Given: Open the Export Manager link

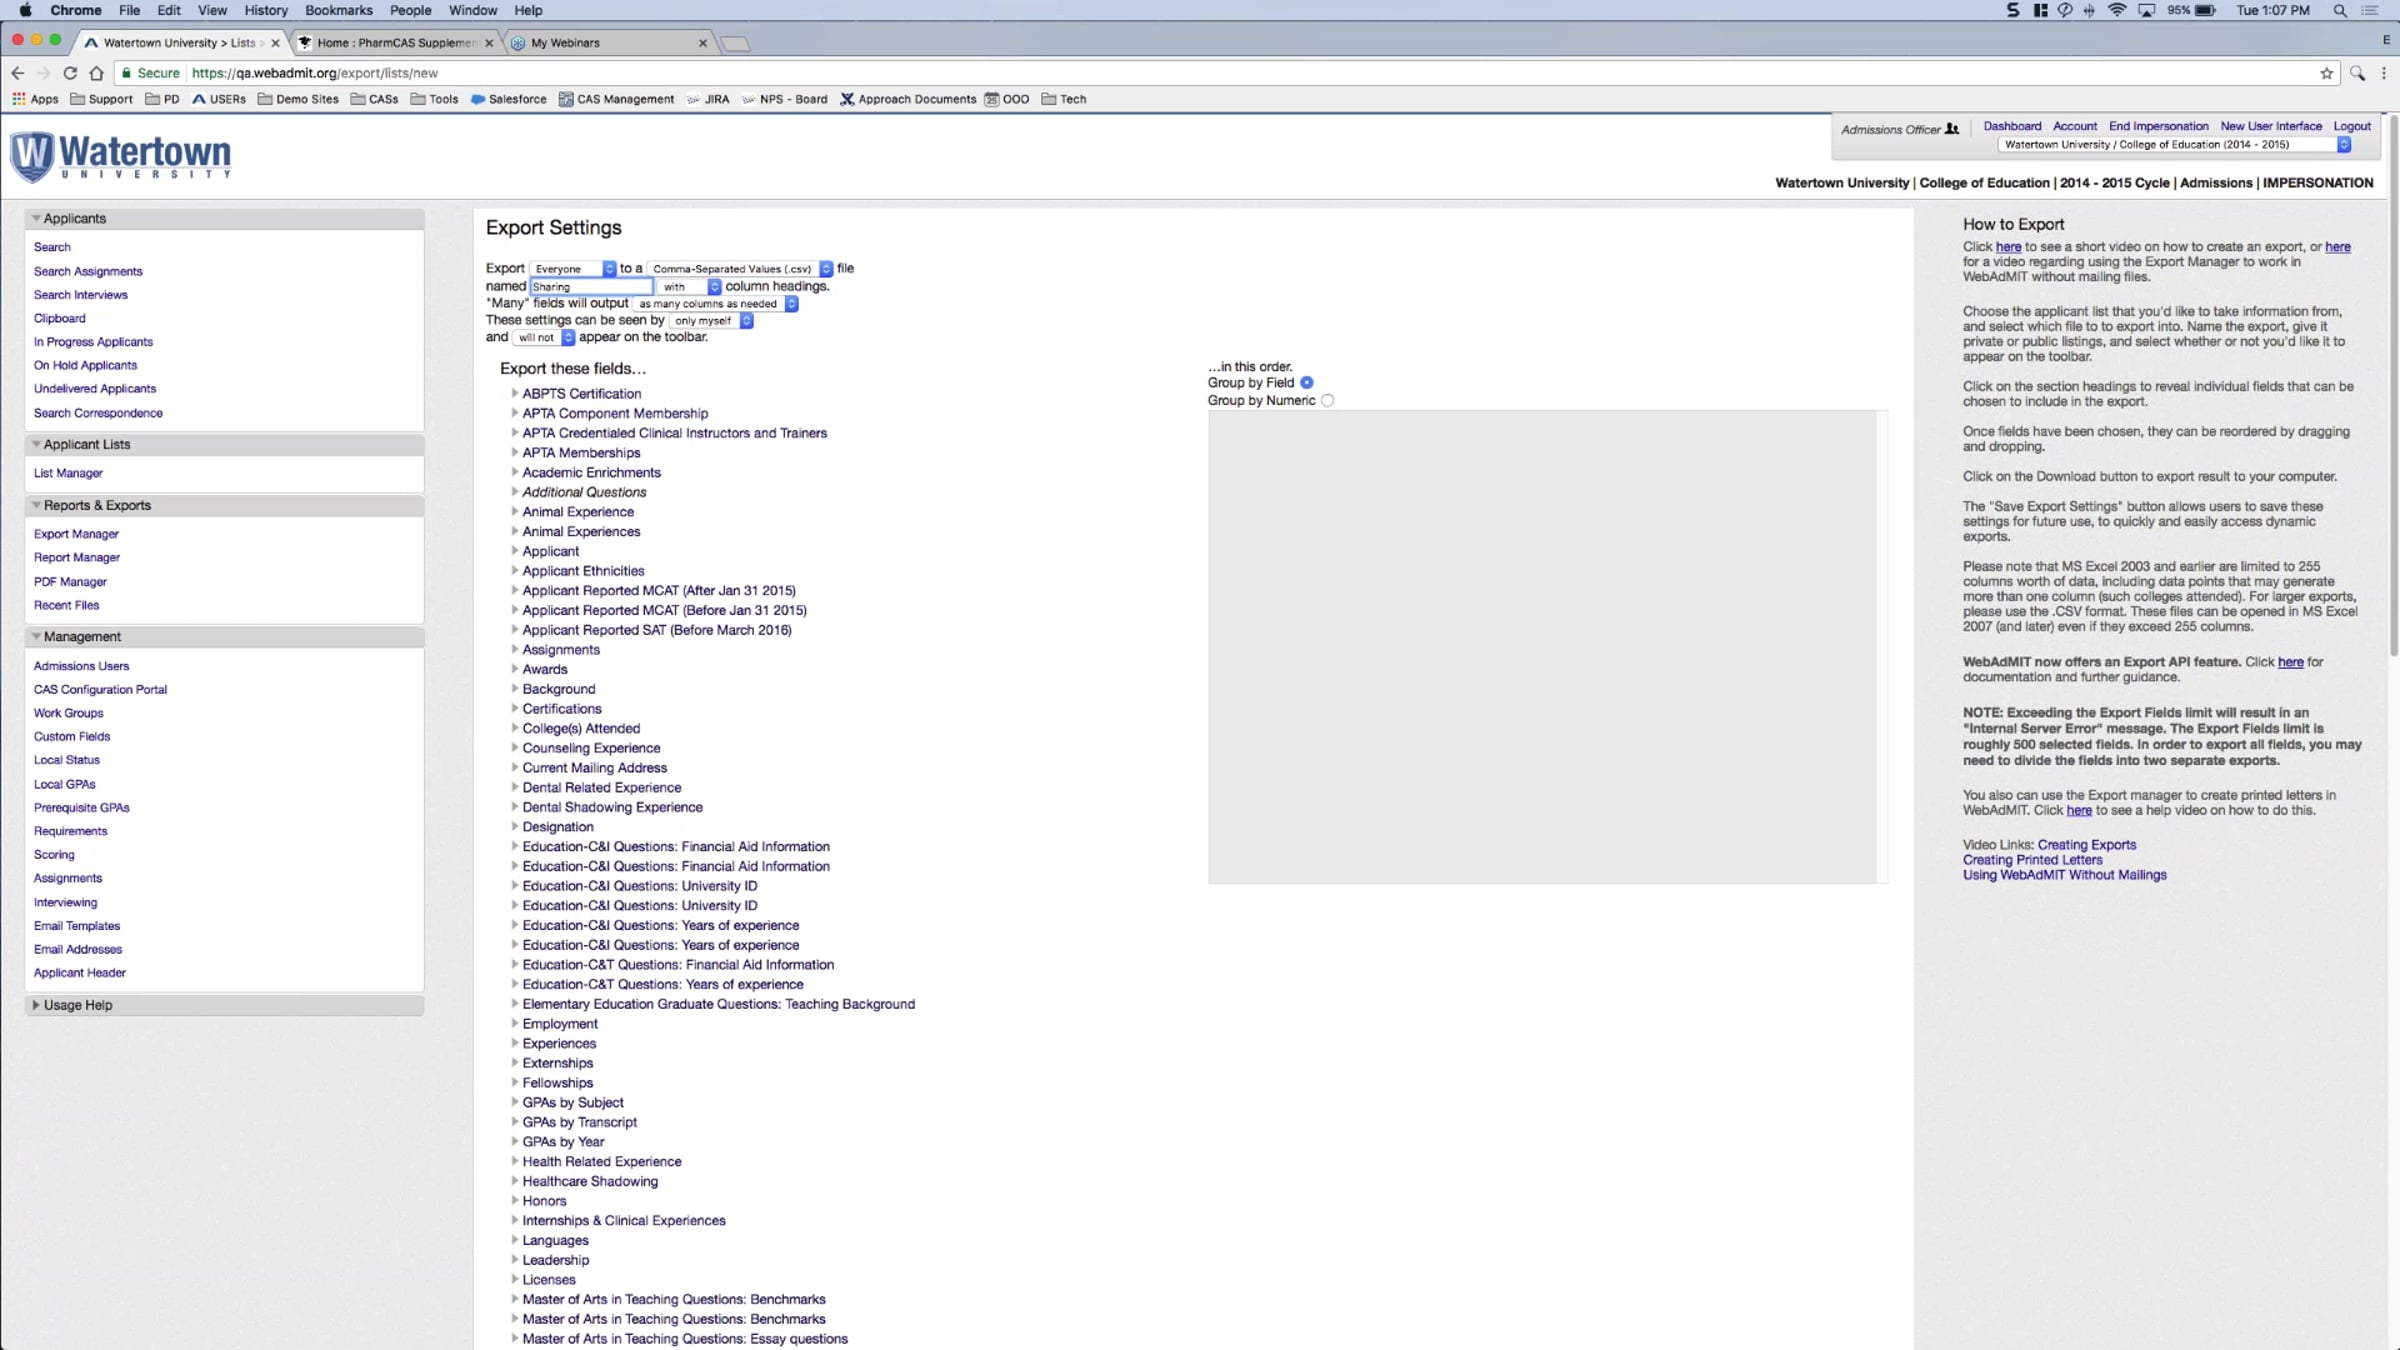Looking at the screenshot, I should tap(76, 534).
